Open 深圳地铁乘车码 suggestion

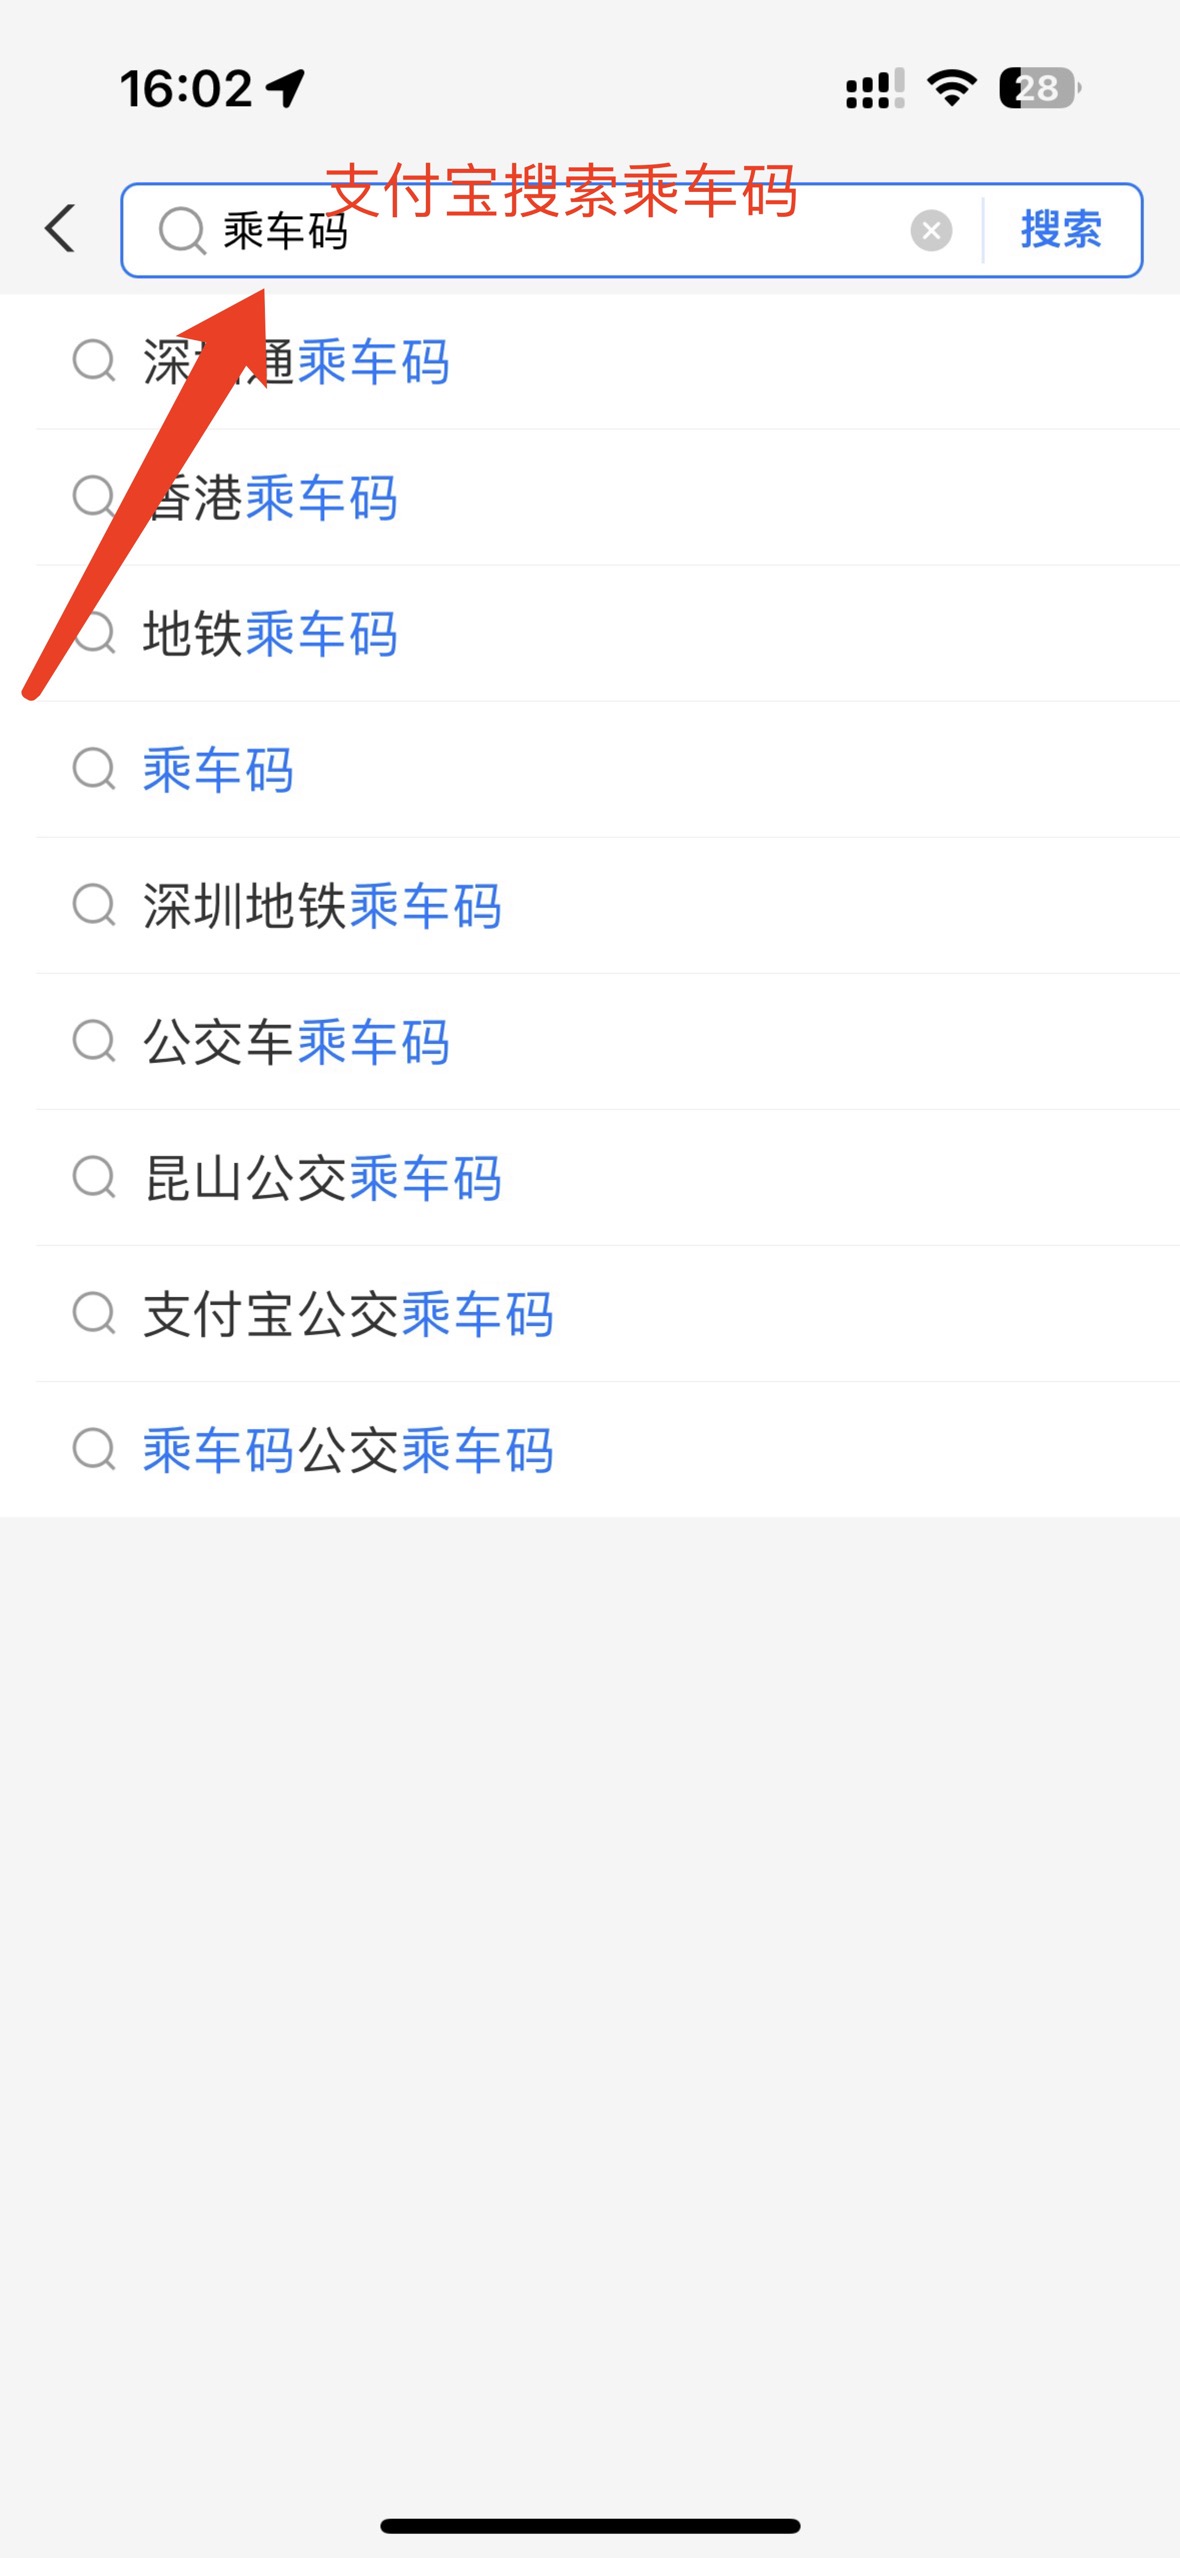click(x=590, y=906)
